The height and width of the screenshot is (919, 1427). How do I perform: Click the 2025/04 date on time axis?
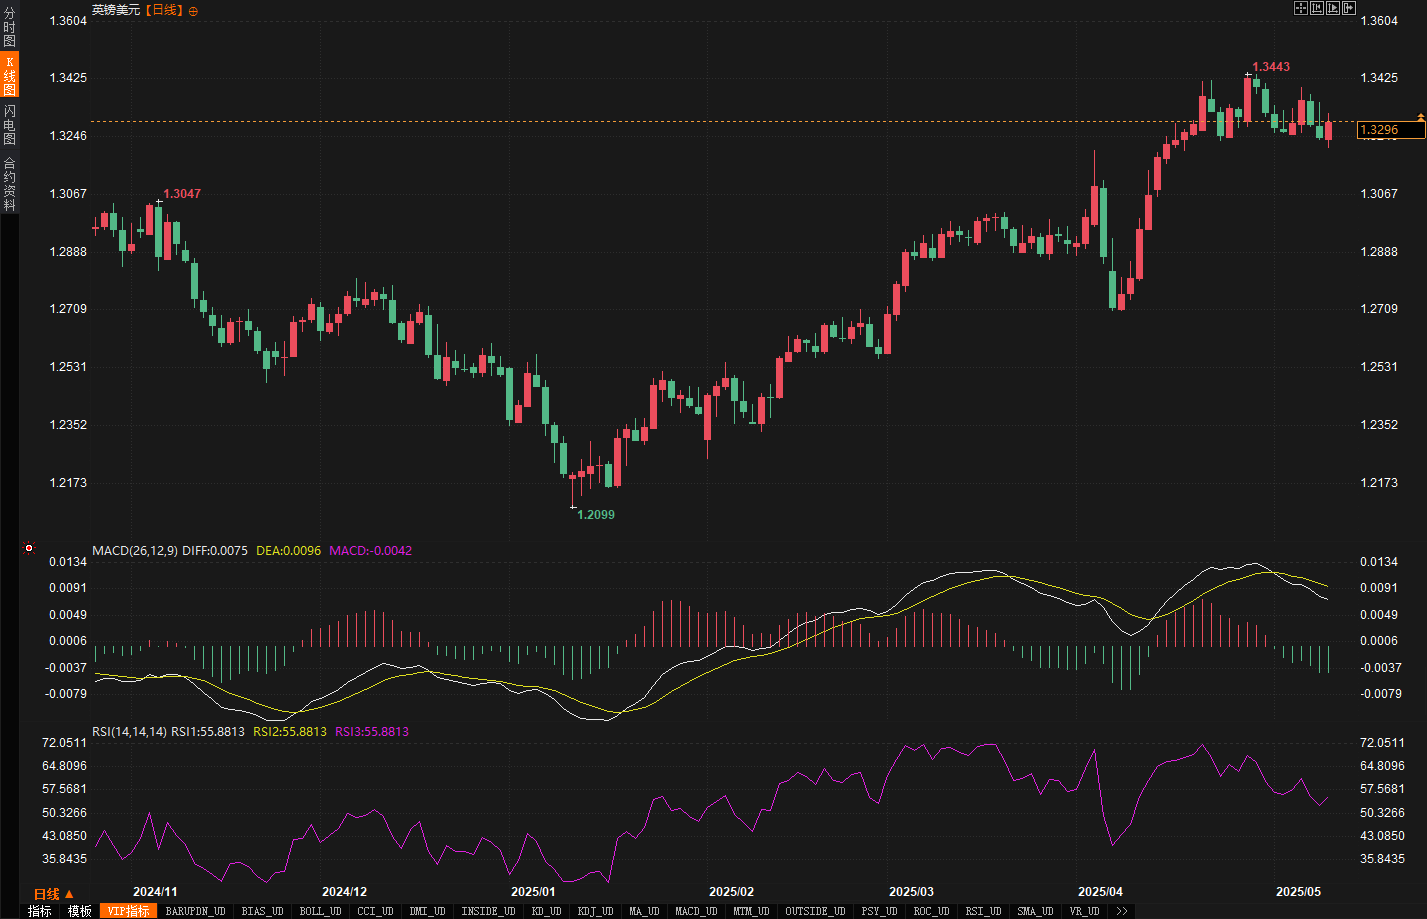[x=1100, y=891]
